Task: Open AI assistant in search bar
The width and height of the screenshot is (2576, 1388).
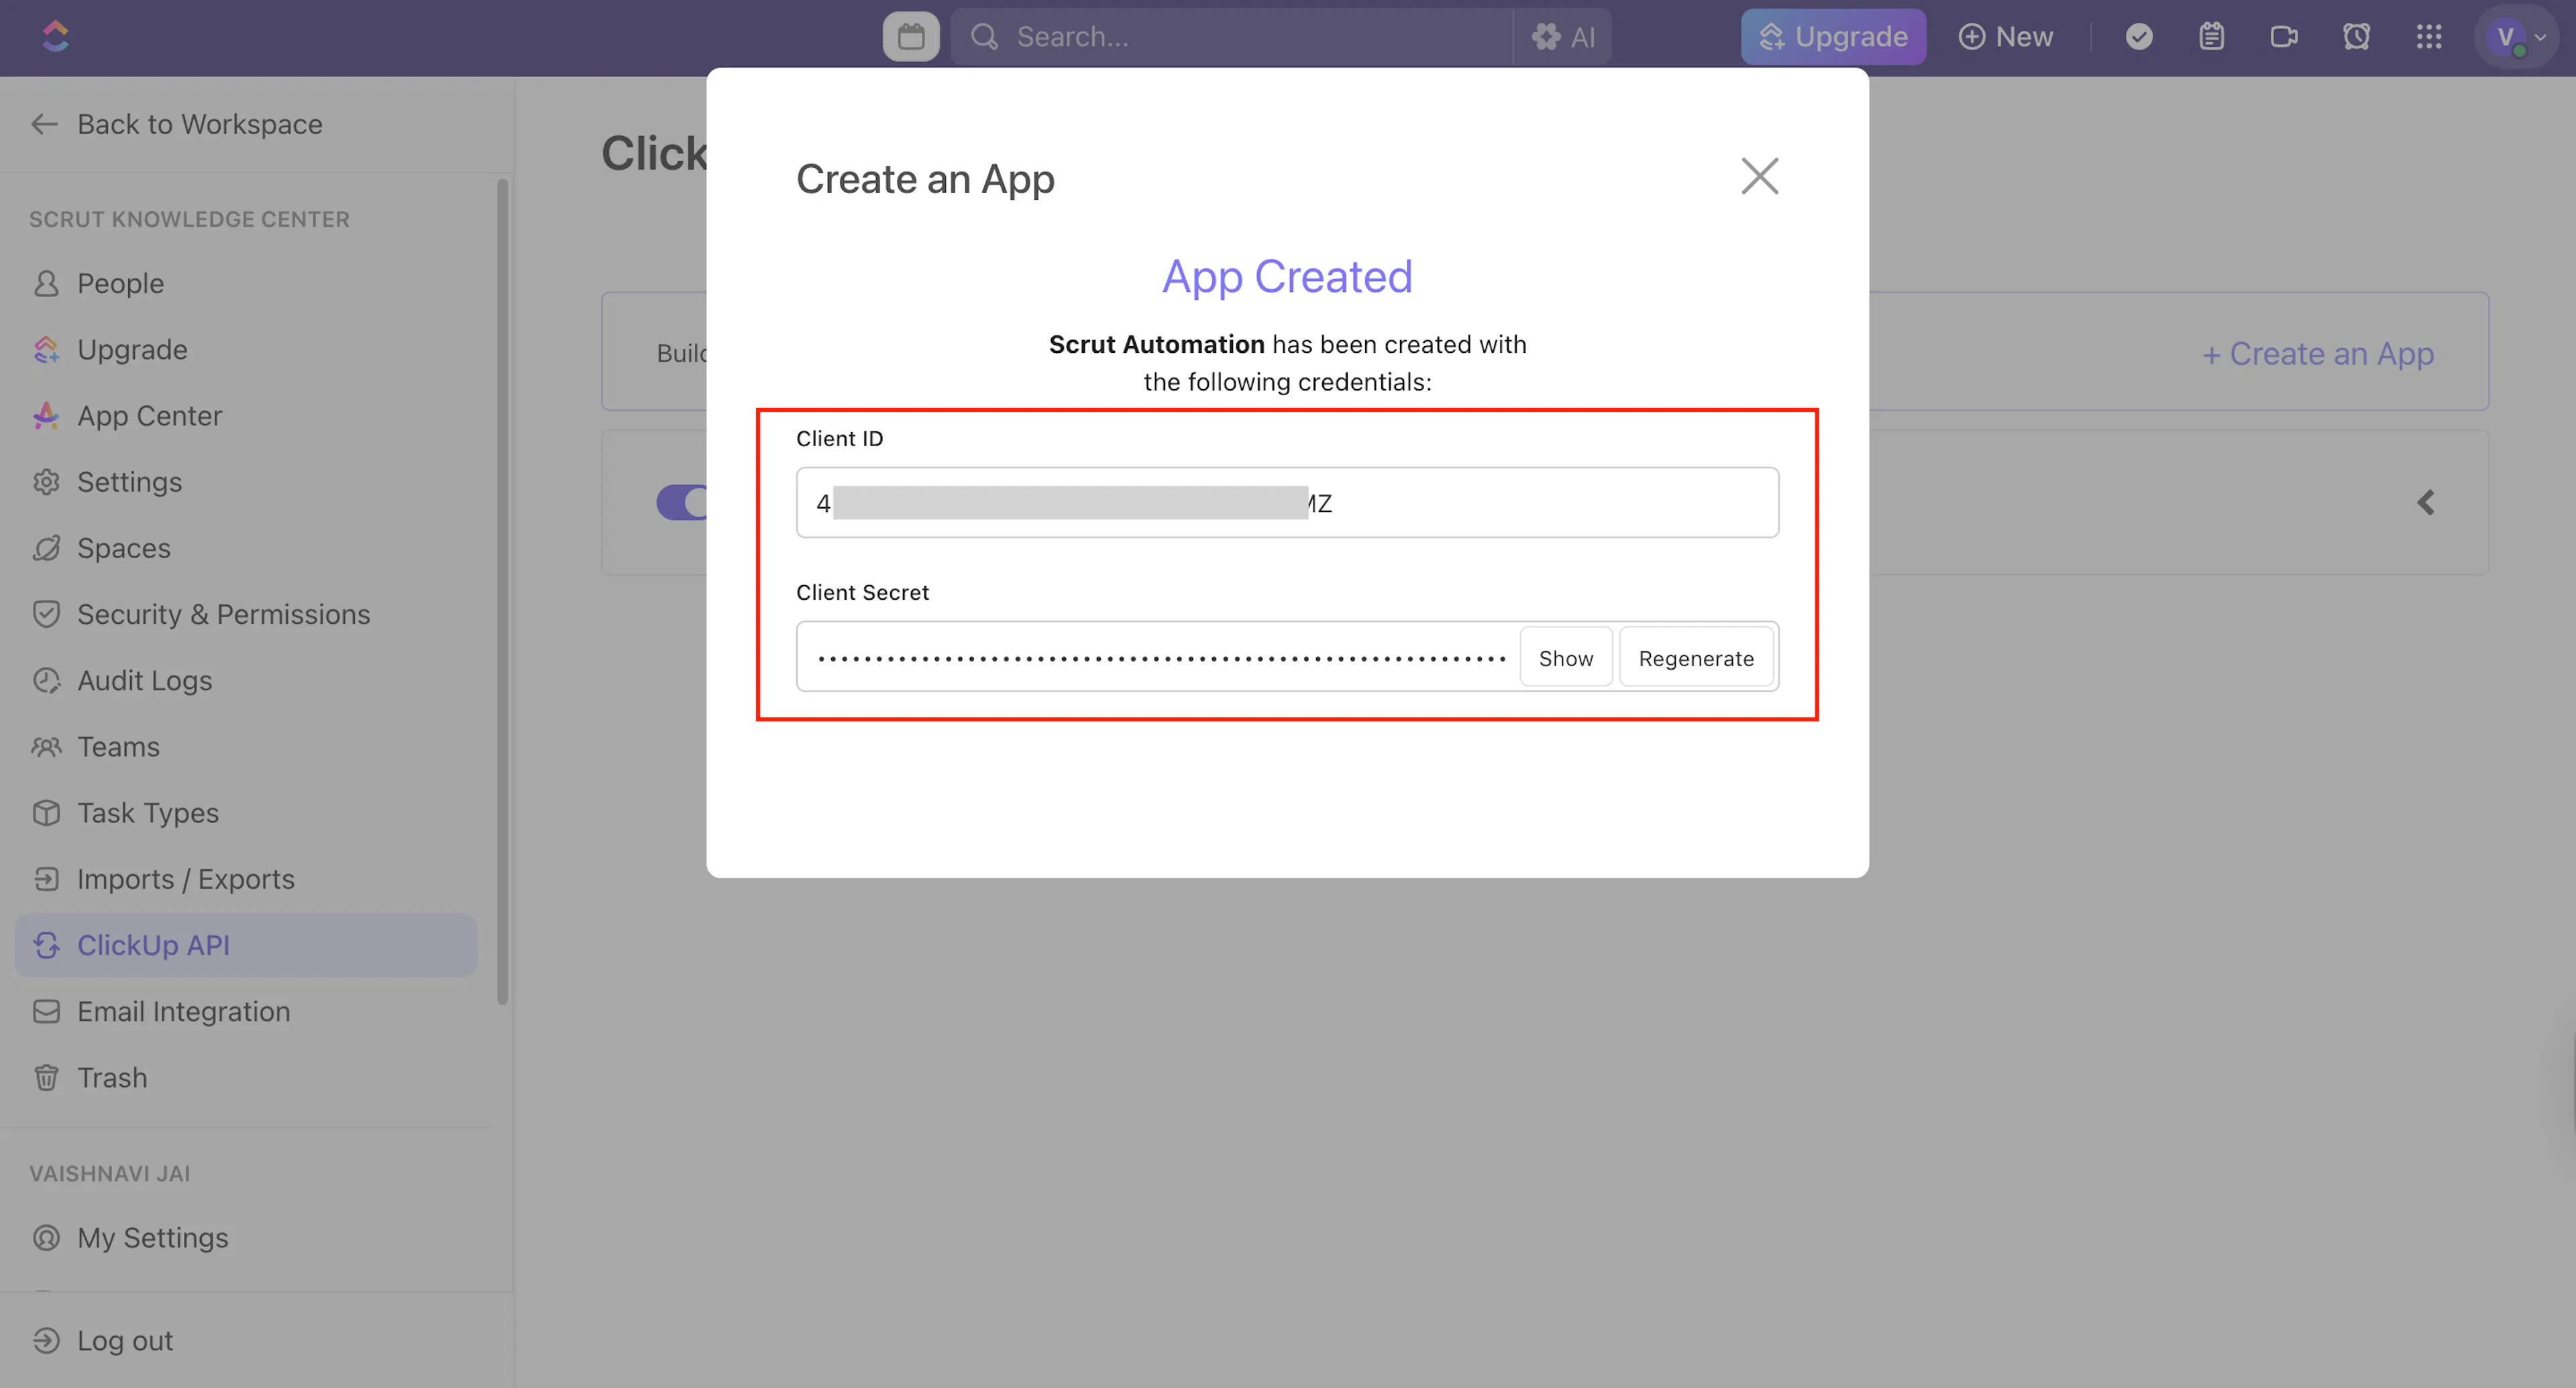Action: pyautogui.click(x=1563, y=37)
